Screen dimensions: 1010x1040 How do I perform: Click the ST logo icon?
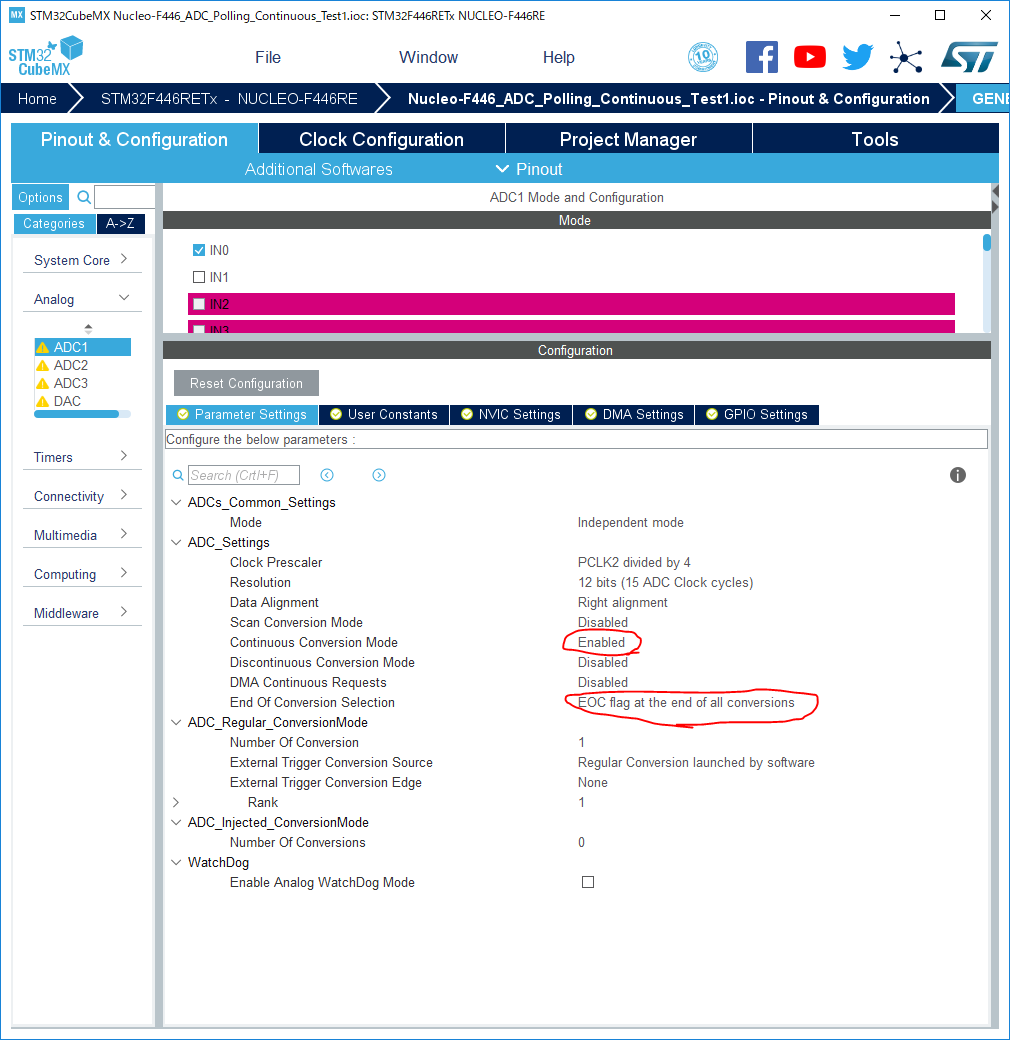969,57
